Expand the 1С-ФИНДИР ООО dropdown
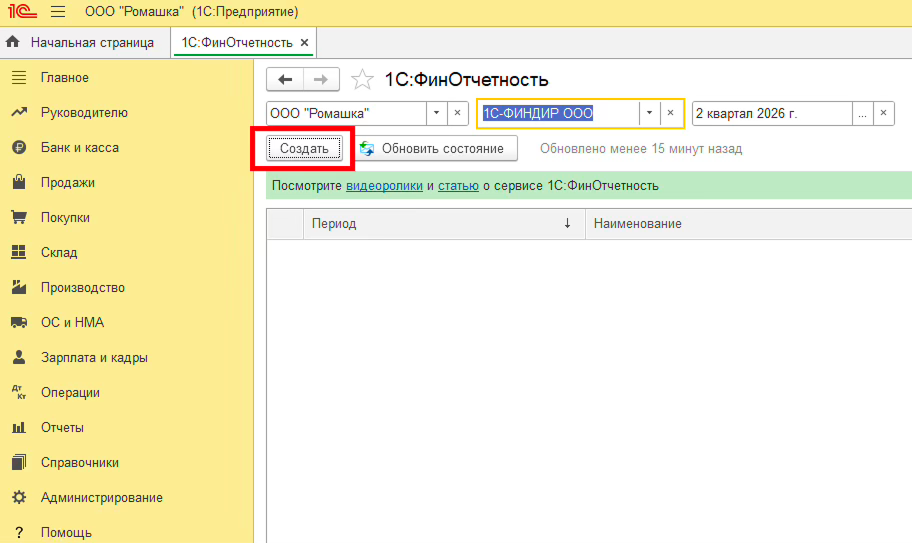This screenshot has width=912, height=543. click(x=649, y=113)
